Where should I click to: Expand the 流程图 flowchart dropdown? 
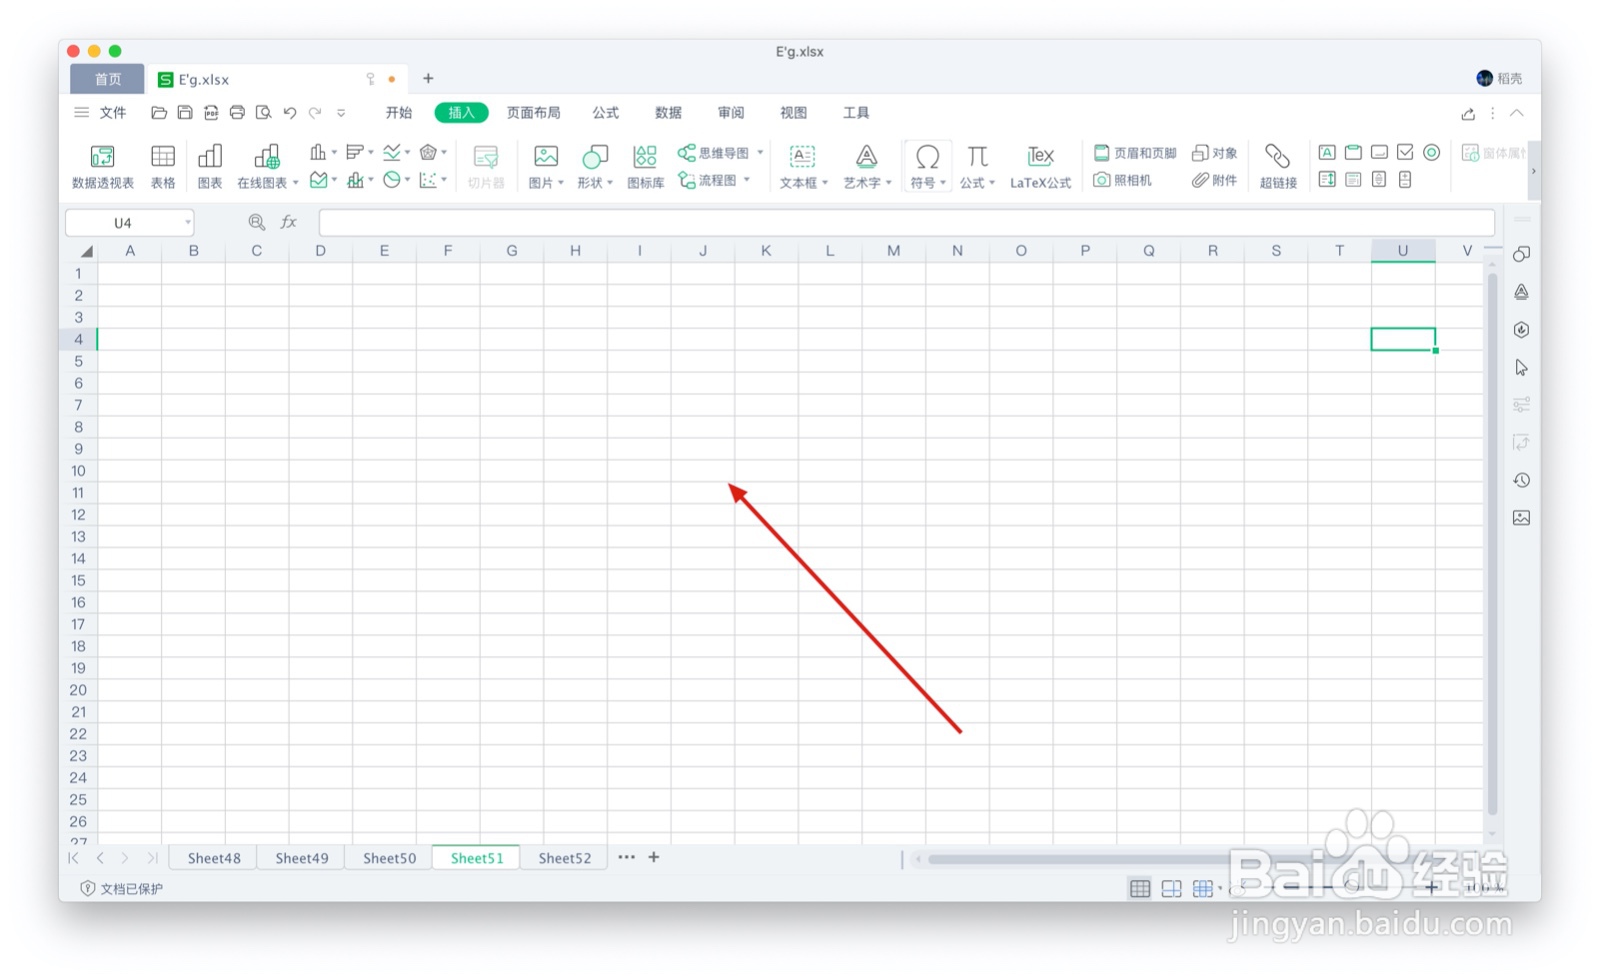click(747, 180)
